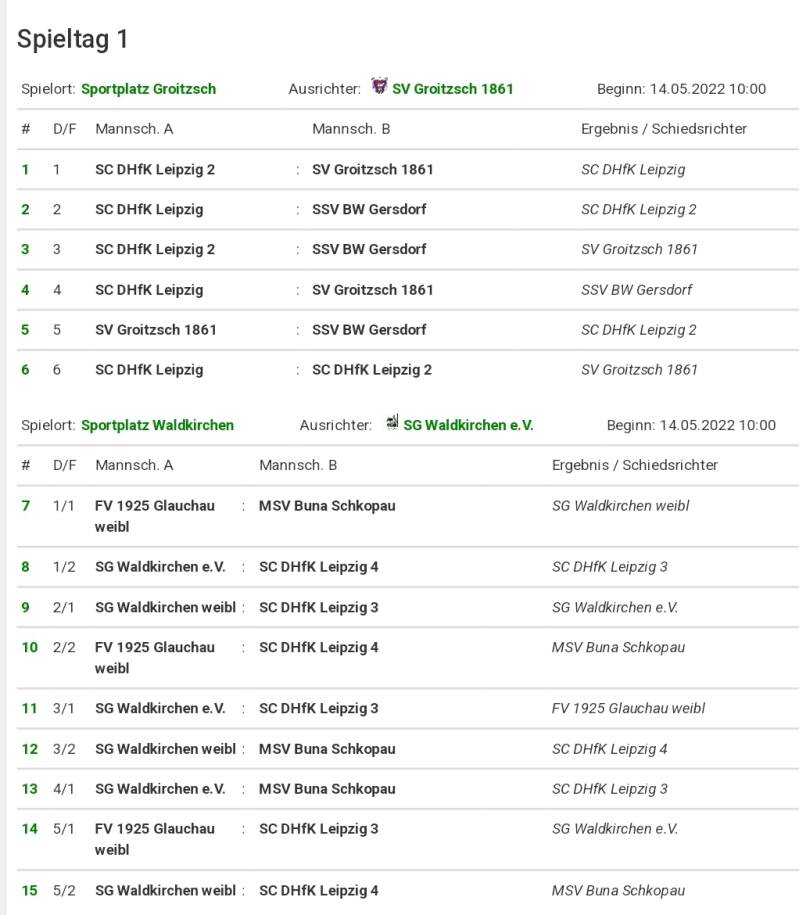Select green match number 3

[25, 250]
